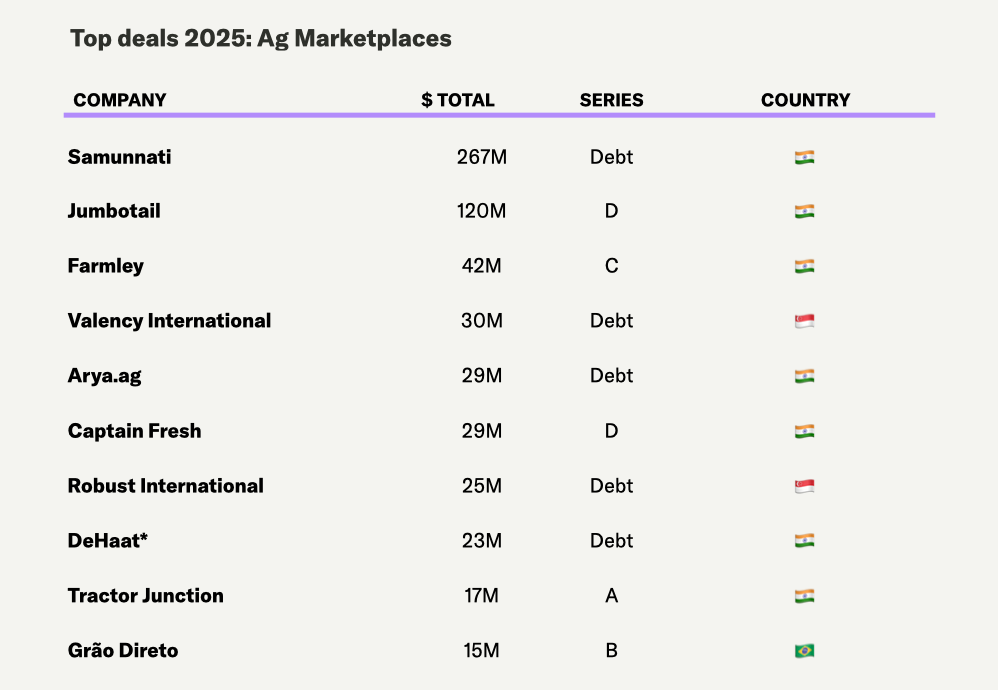The width and height of the screenshot is (998, 690).
Task: Click the India flag in Jumbotail row
Action: pos(804,211)
